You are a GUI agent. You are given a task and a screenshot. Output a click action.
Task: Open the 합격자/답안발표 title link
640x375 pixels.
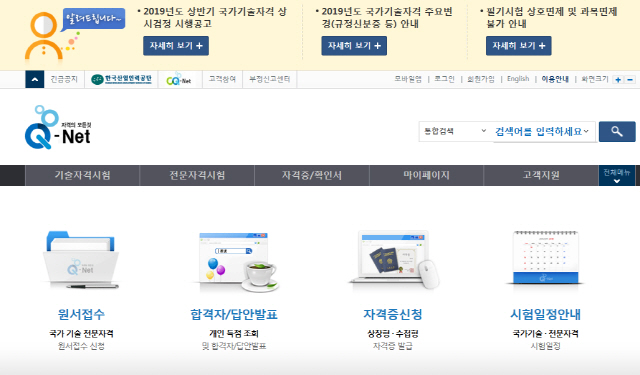(234, 314)
